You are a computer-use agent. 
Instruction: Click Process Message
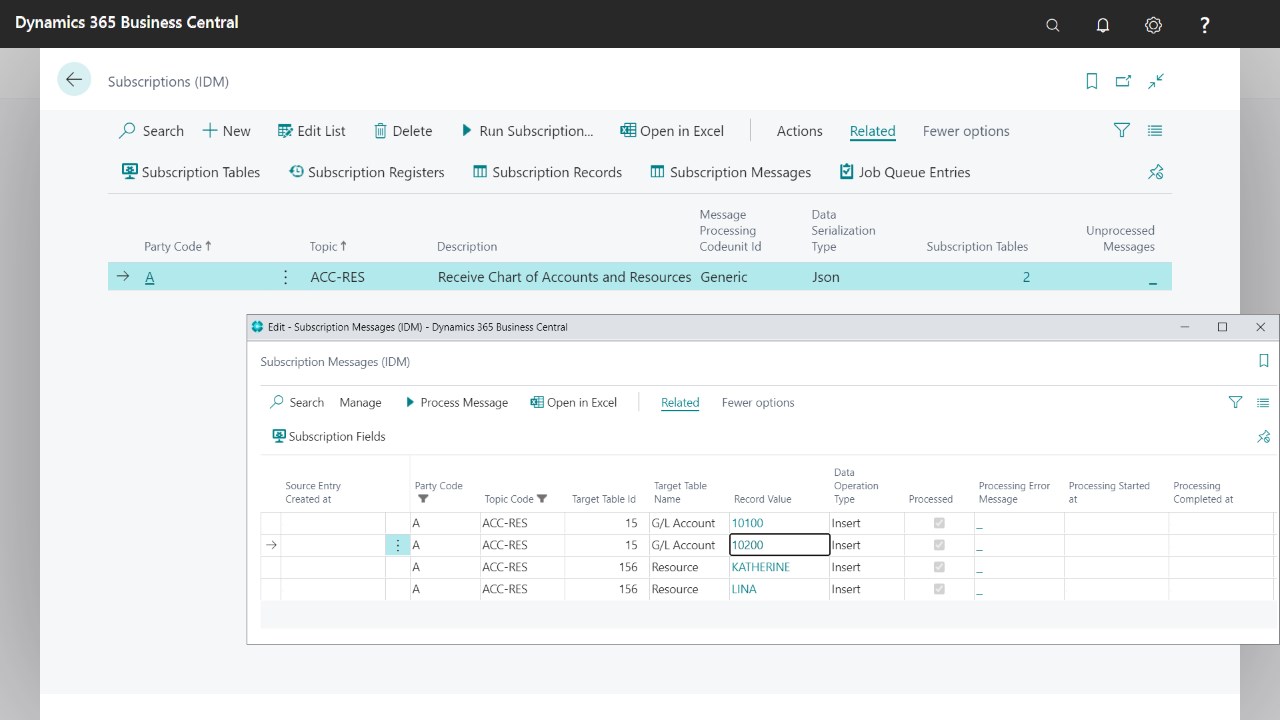(x=457, y=402)
